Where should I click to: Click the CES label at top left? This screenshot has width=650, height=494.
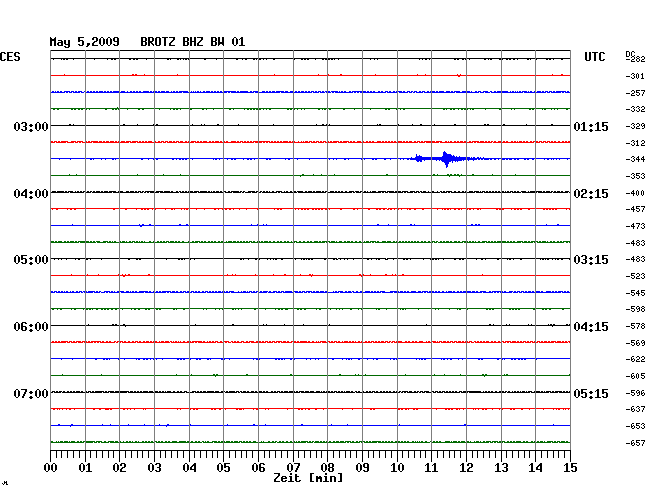click(10, 58)
